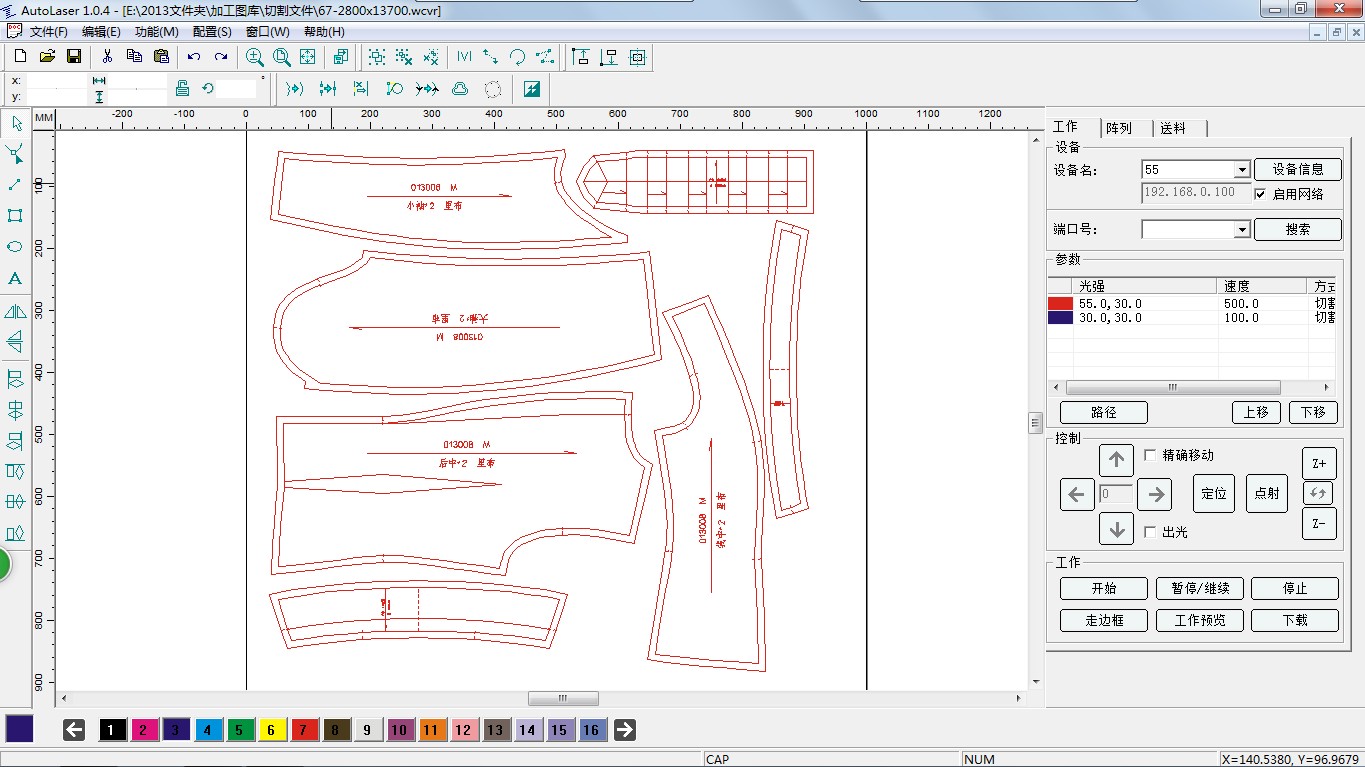
Task: Click the 开始 start button
Action: (1104, 588)
